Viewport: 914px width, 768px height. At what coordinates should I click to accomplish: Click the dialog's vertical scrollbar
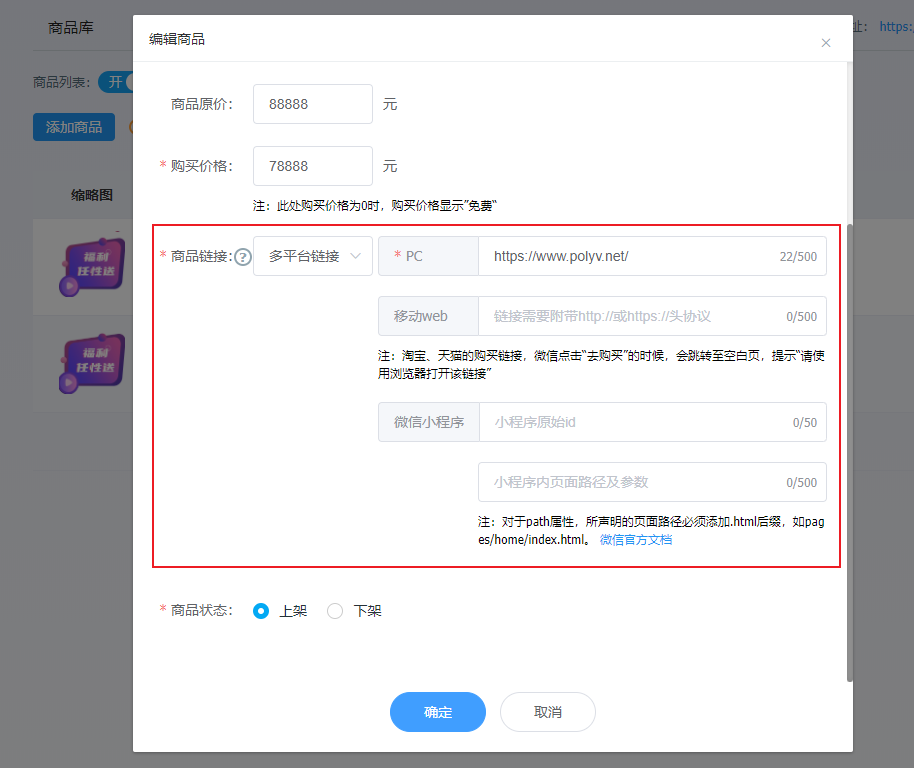tap(850, 450)
